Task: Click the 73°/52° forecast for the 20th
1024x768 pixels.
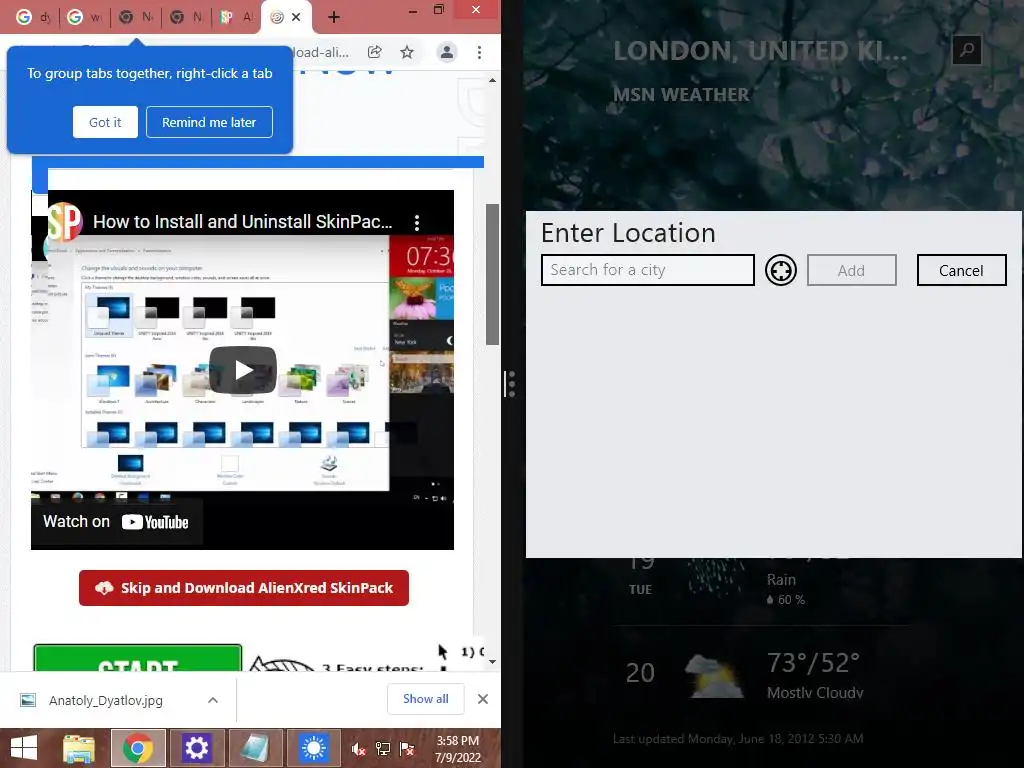Action: point(813,663)
